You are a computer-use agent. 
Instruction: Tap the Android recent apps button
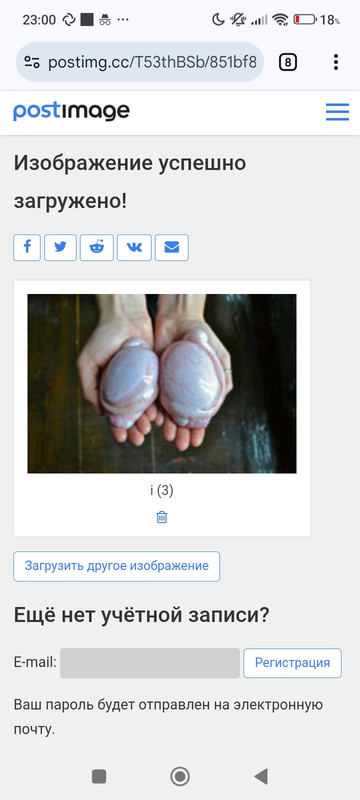(99, 777)
